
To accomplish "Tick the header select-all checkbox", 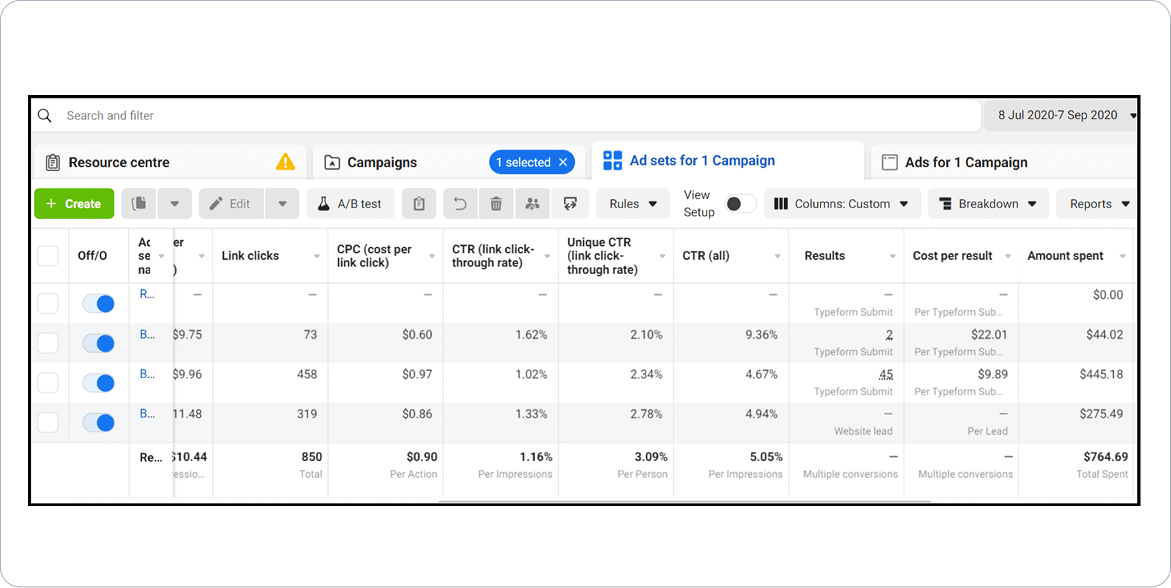I will click(48, 256).
